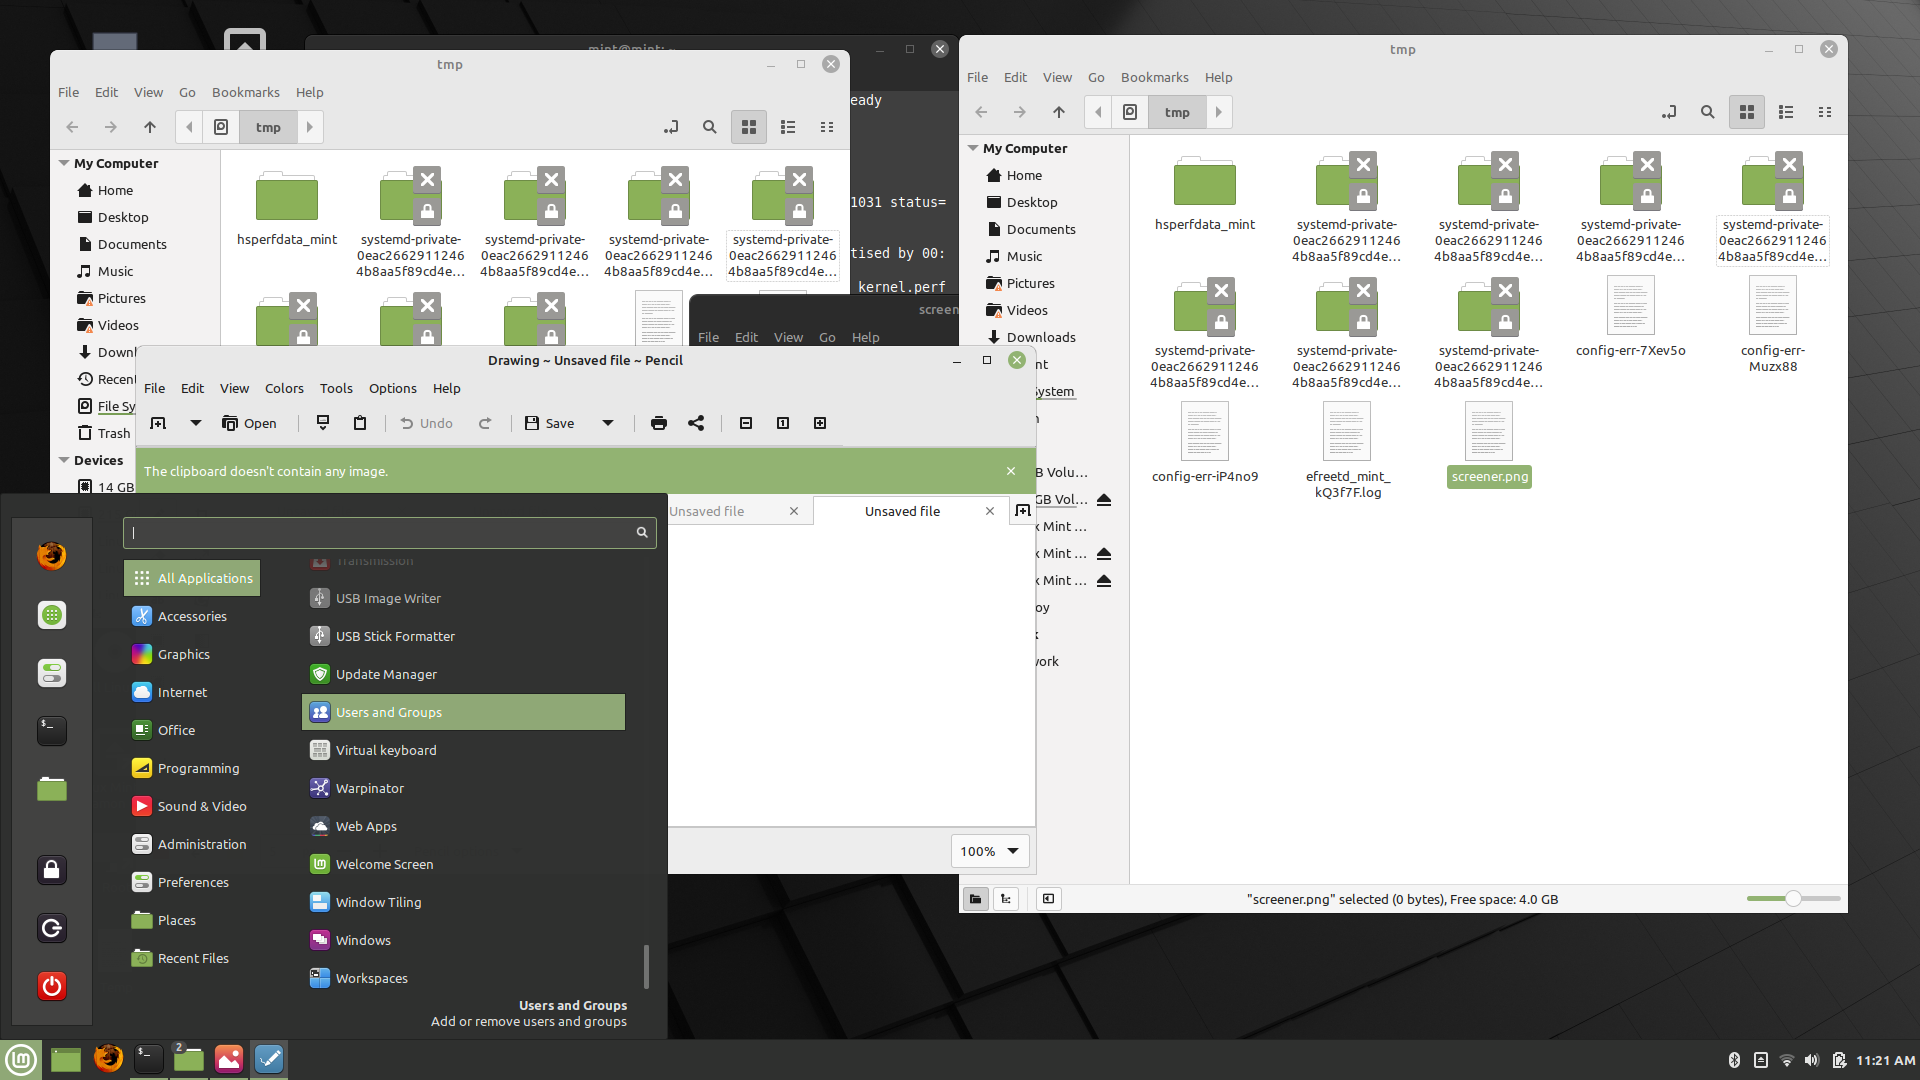Click the Firefox icon in the taskbar
Image resolution: width=1920 pixels, height=1080 pixels.
[108, 1058]
